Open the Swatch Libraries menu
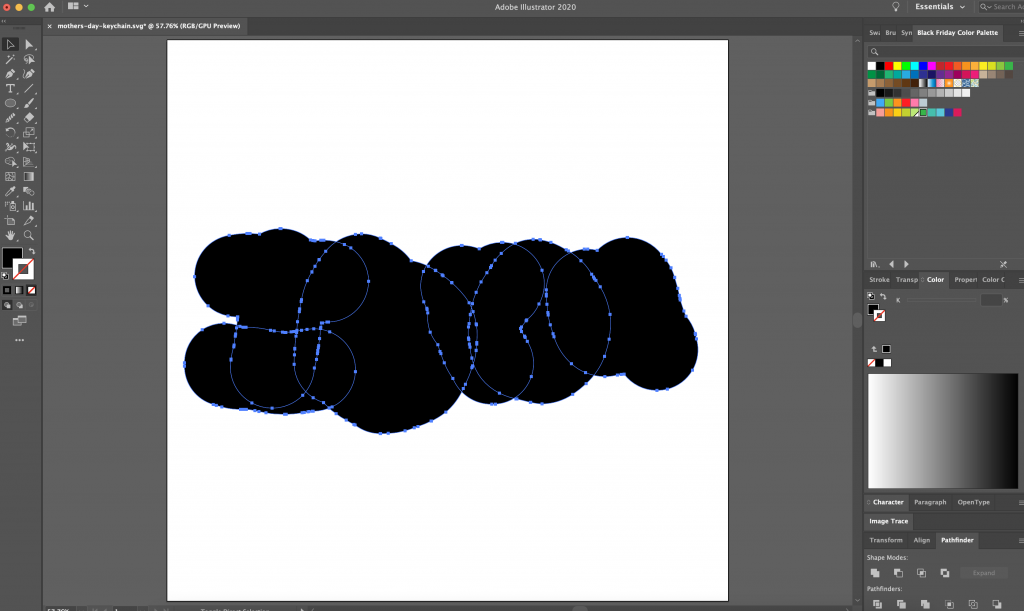The height and width of the screenshot is (611, 1024). pos(874,264)
